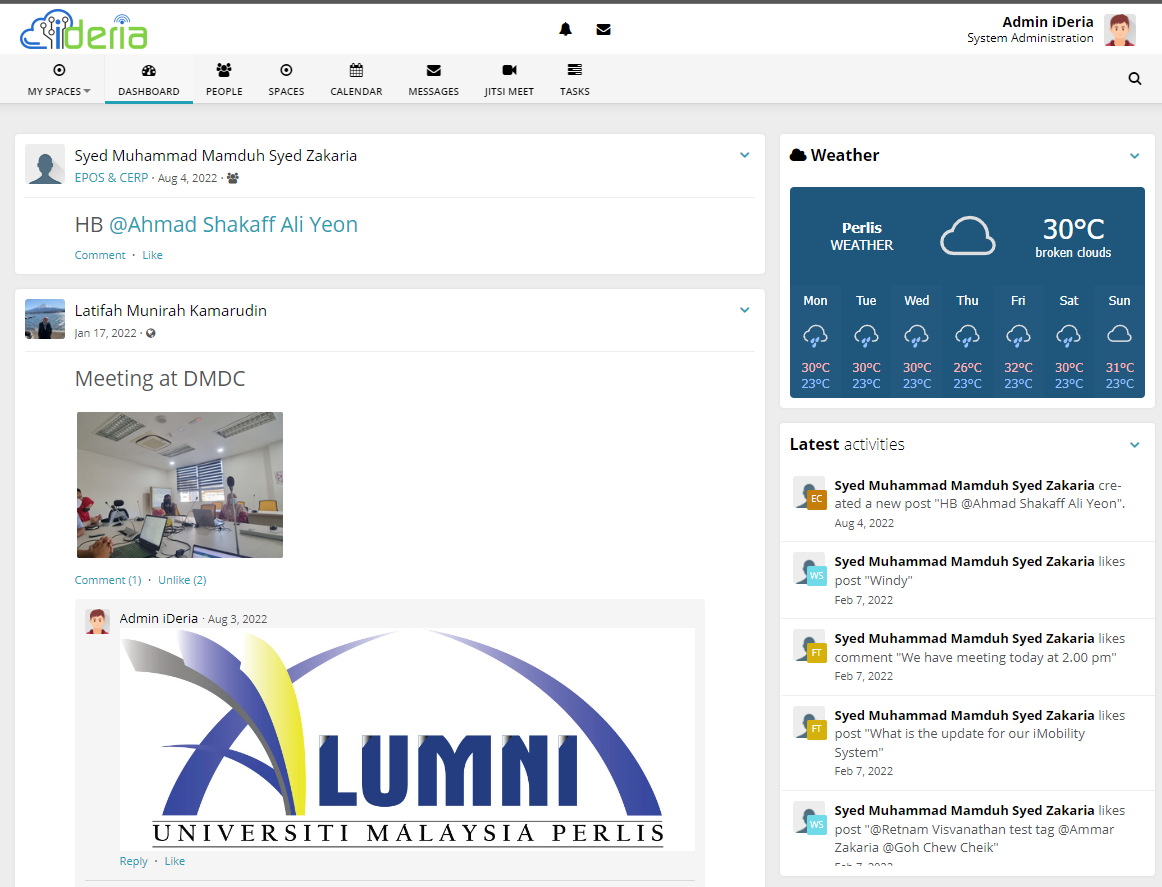Like Admin iDeria's Alumni comment
The height and width of the screenshot is (887, 1162).
click(174, 861)
